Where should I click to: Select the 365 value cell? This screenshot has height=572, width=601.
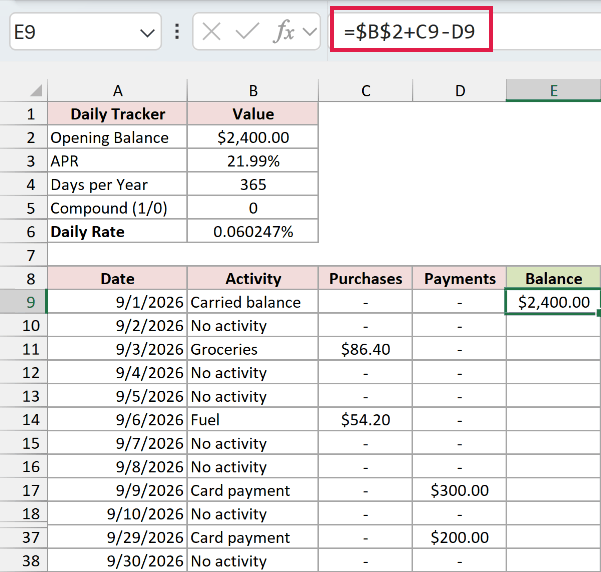coord(253,184)
